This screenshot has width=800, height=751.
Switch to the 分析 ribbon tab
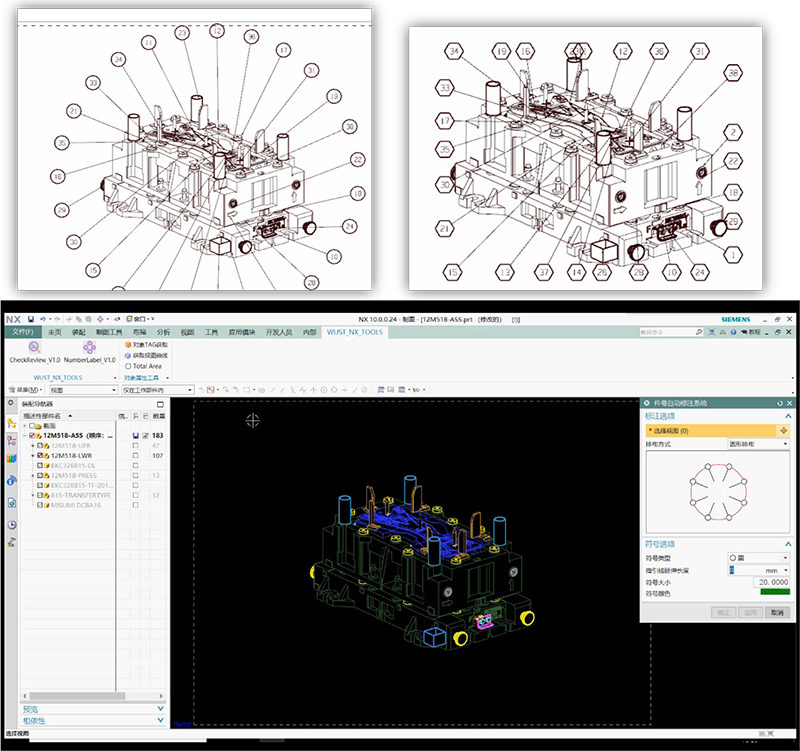point(163,332)
